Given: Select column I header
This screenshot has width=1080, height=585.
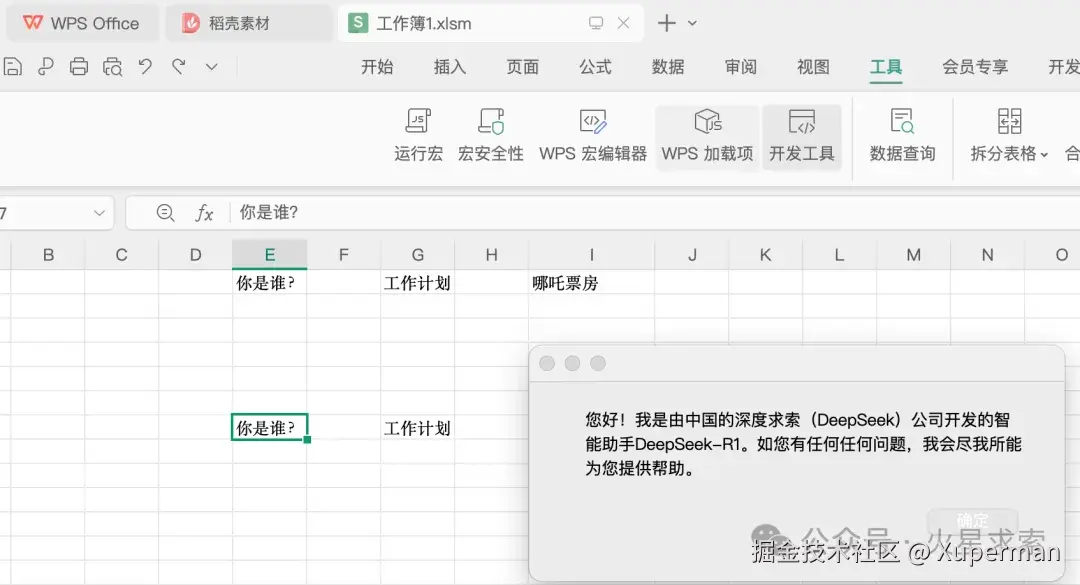Looking at the screenshot, I should click(x=592, y=255).
